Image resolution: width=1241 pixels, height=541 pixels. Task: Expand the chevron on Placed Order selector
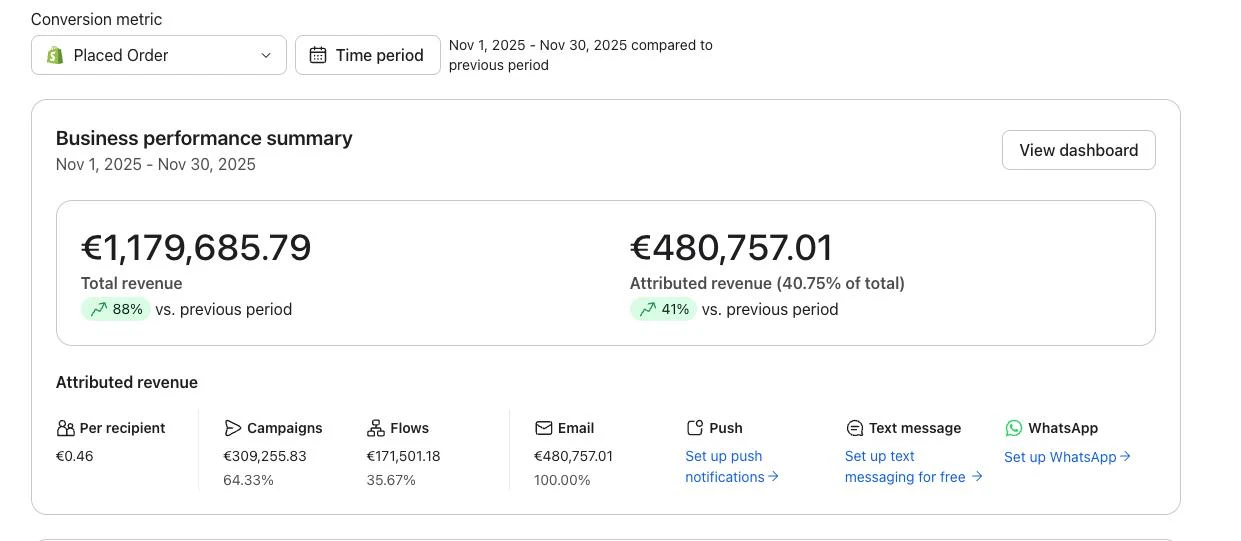266,55
